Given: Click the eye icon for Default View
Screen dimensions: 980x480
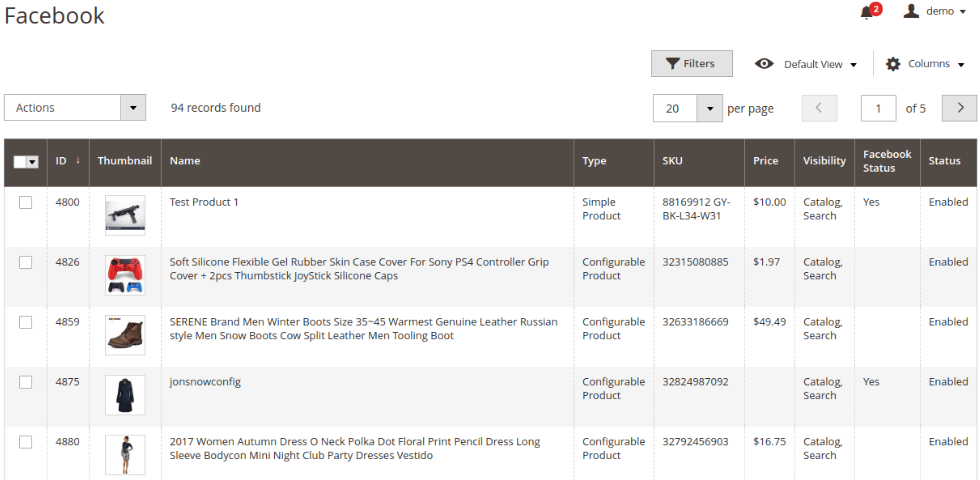Looking at the screenshot, I should coord(764,64).
